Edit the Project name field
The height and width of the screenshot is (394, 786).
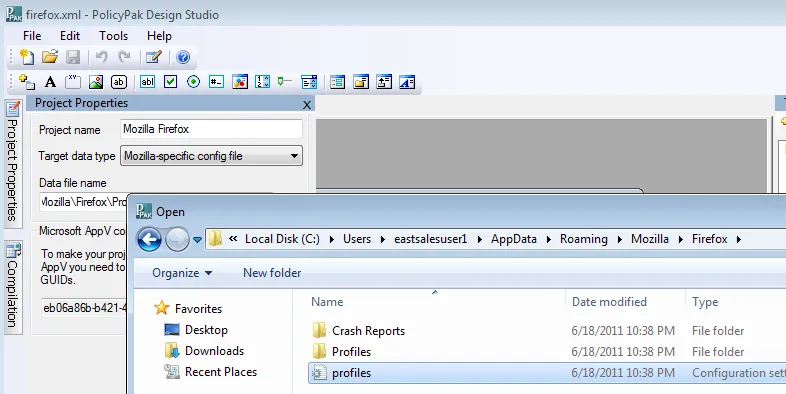tap(212, 129)
